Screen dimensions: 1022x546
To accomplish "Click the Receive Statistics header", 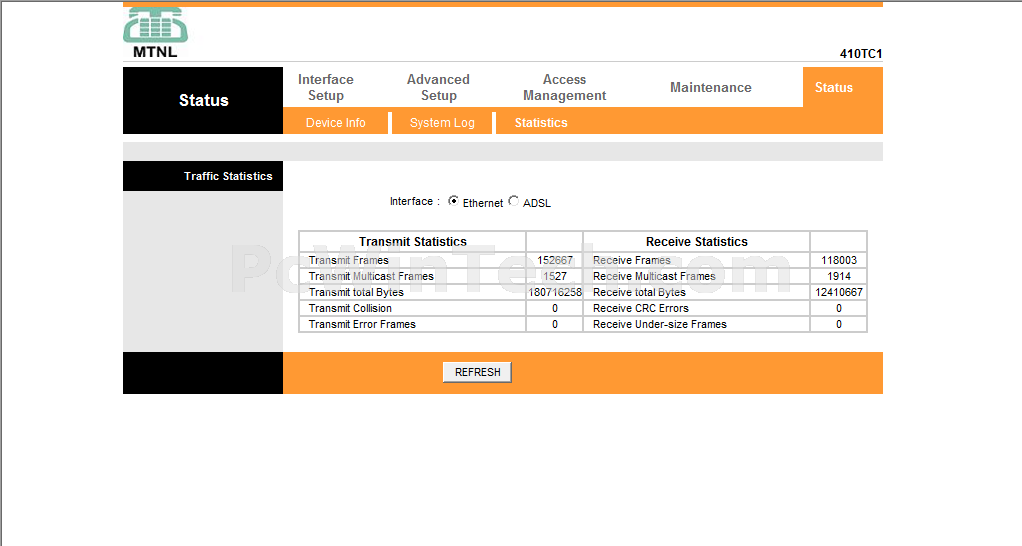I will [697, 242].
